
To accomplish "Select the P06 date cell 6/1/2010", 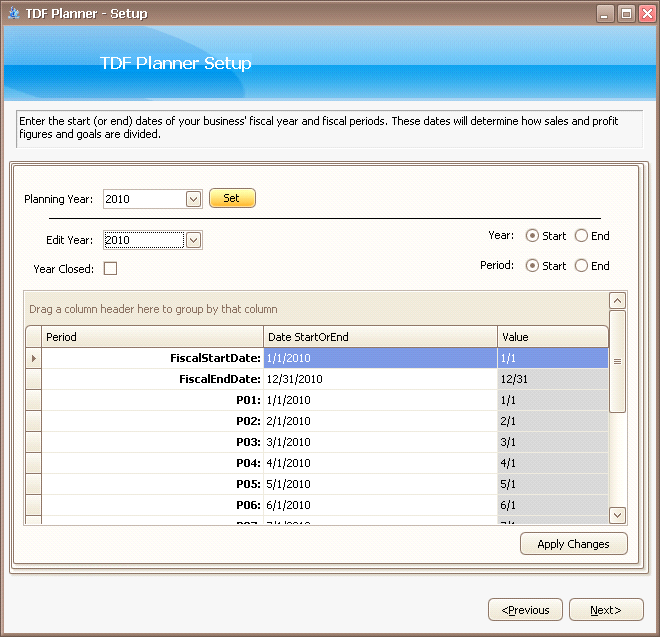I will (x=381, y=505).
